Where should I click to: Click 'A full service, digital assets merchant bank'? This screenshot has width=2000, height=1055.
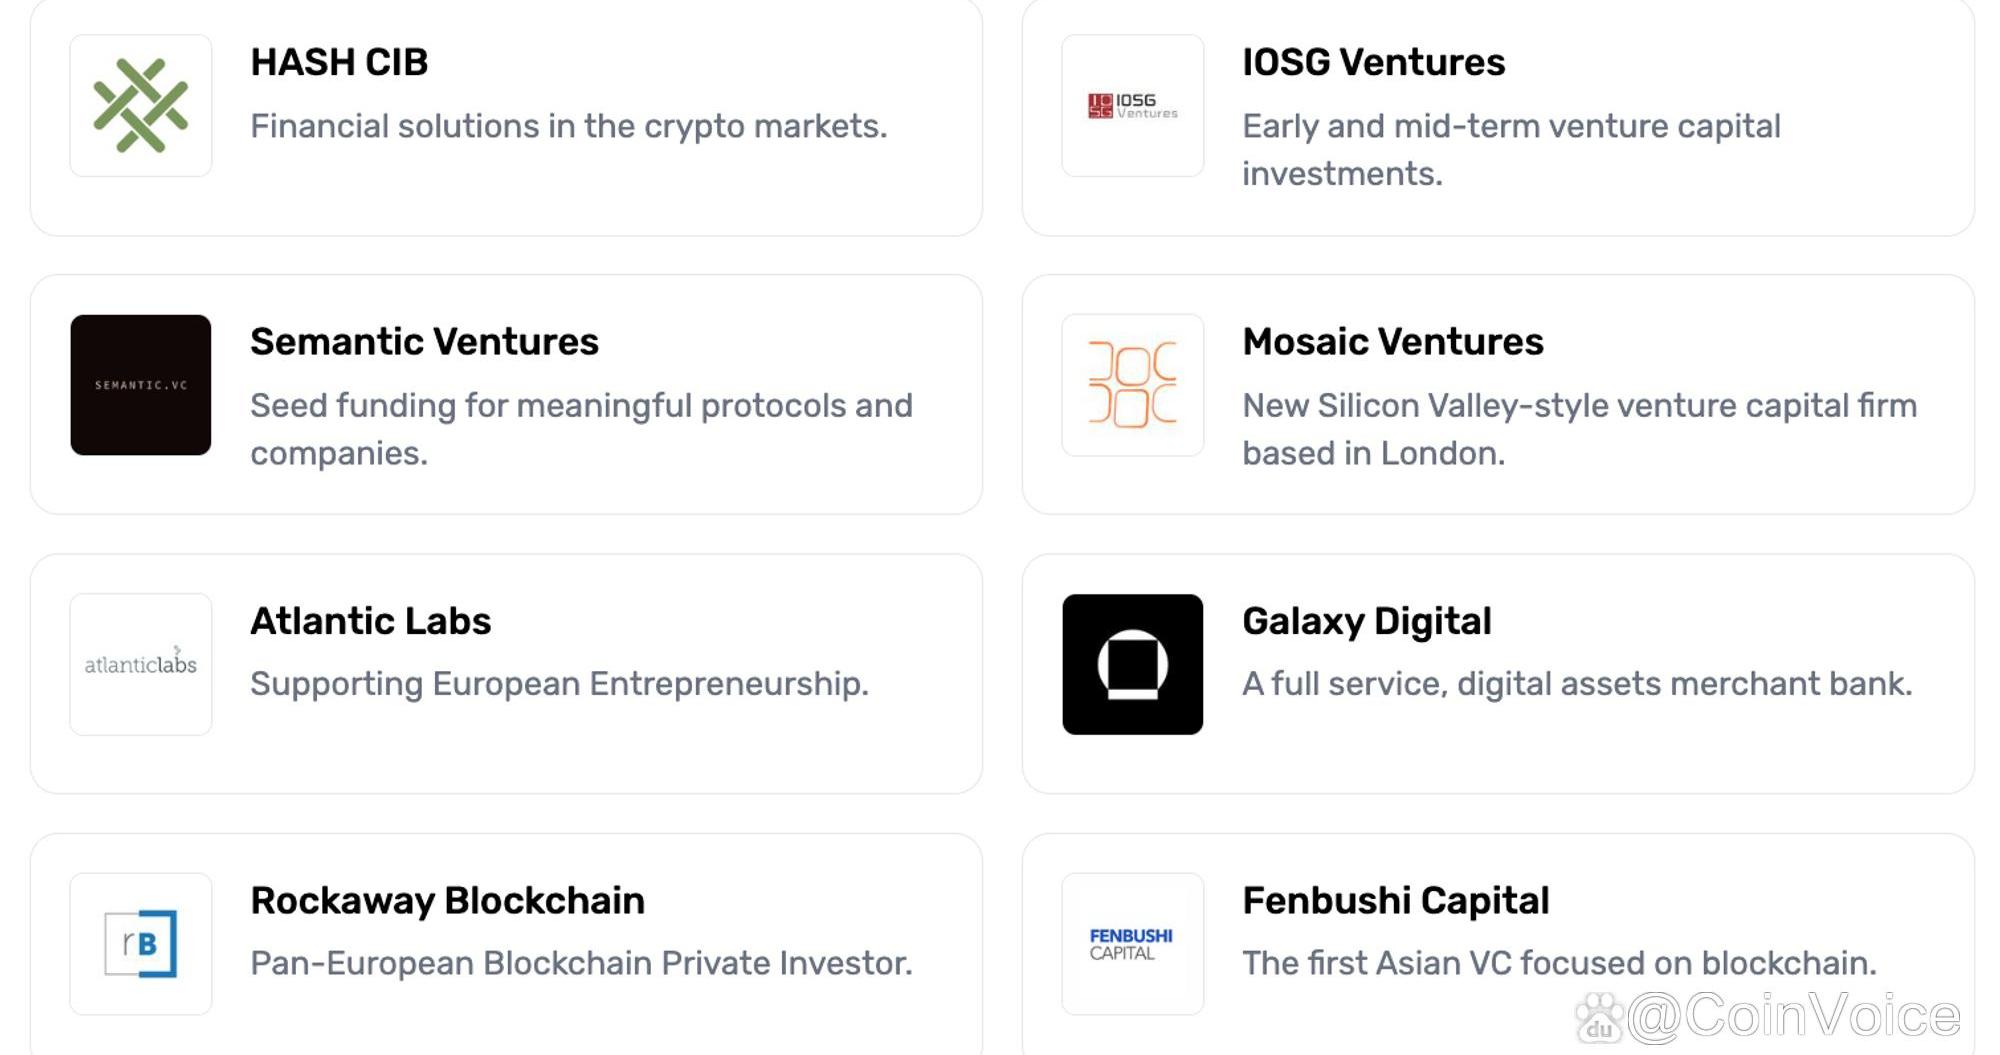[x=1577, y=684]
